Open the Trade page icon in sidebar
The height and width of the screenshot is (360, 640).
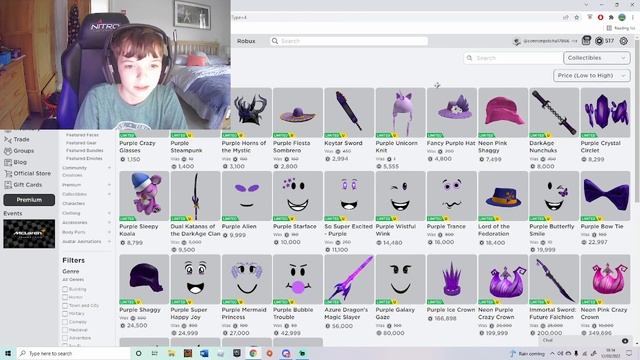[8, 140]
